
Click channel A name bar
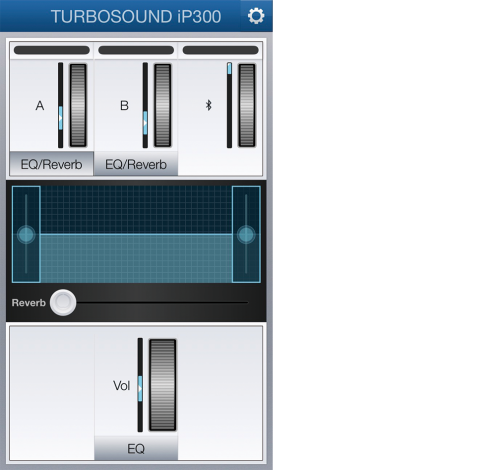point(52,50)
